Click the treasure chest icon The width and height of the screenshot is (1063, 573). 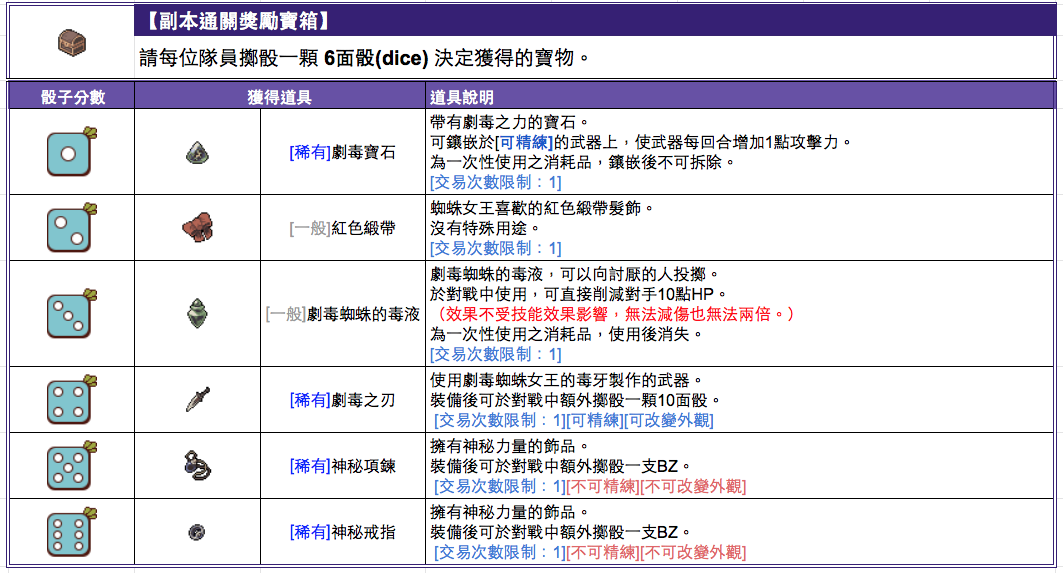click(71, 43)
